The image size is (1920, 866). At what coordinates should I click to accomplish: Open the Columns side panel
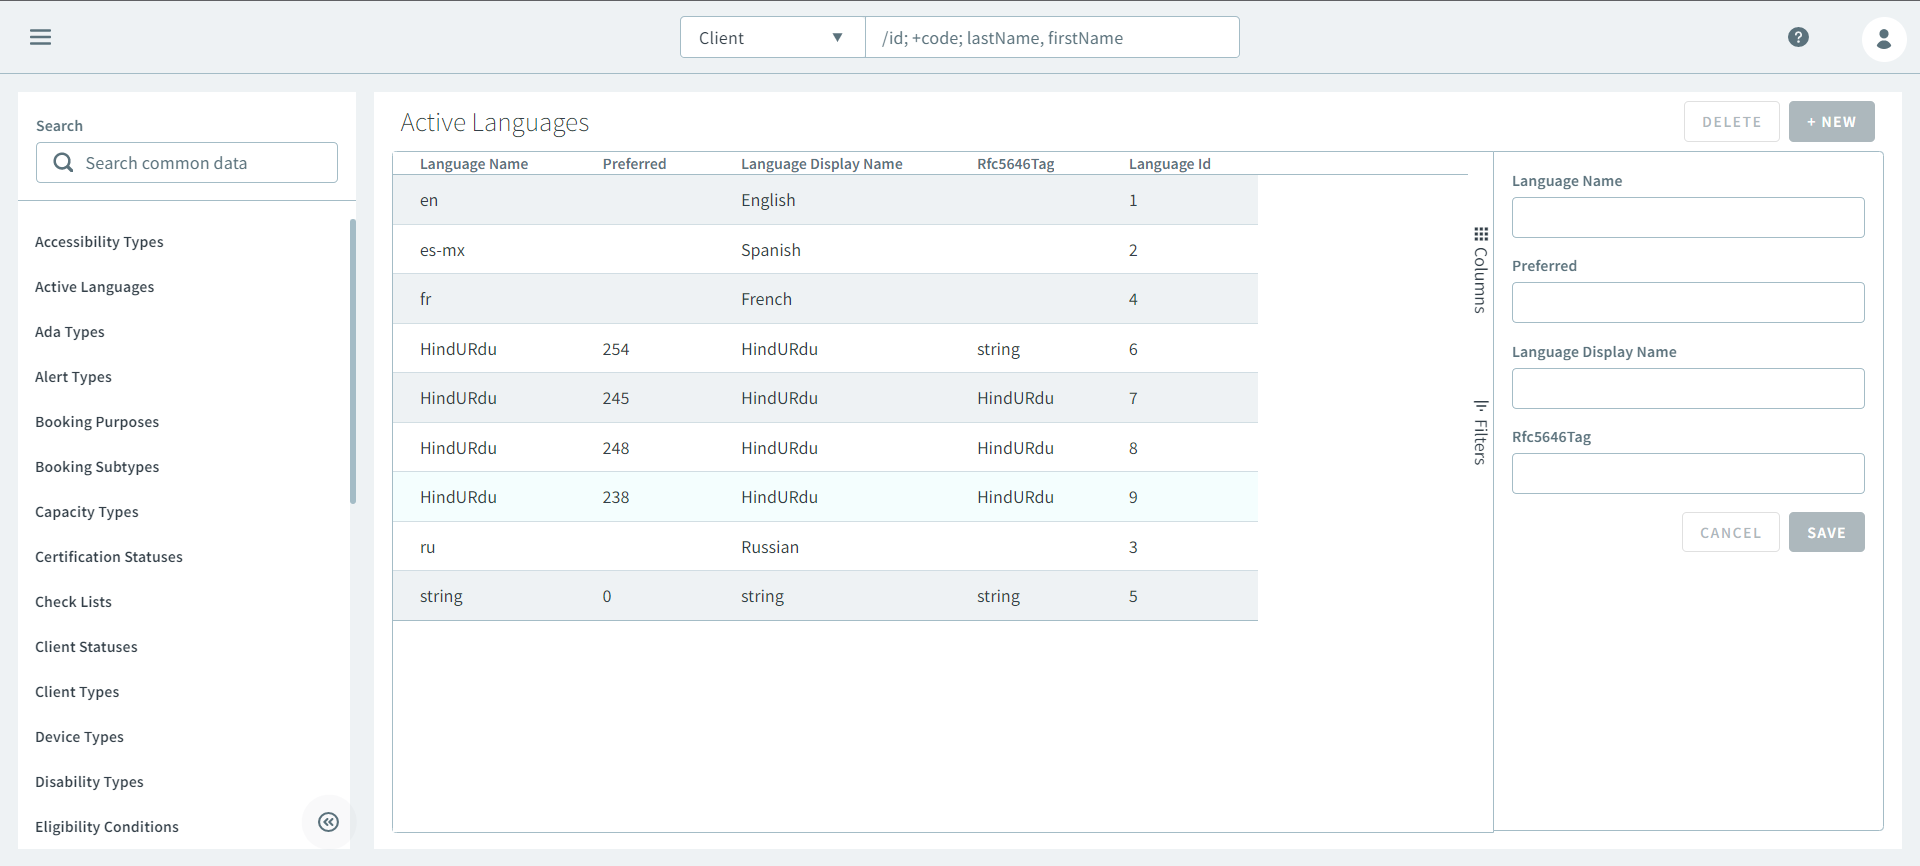pos(1480,270)
